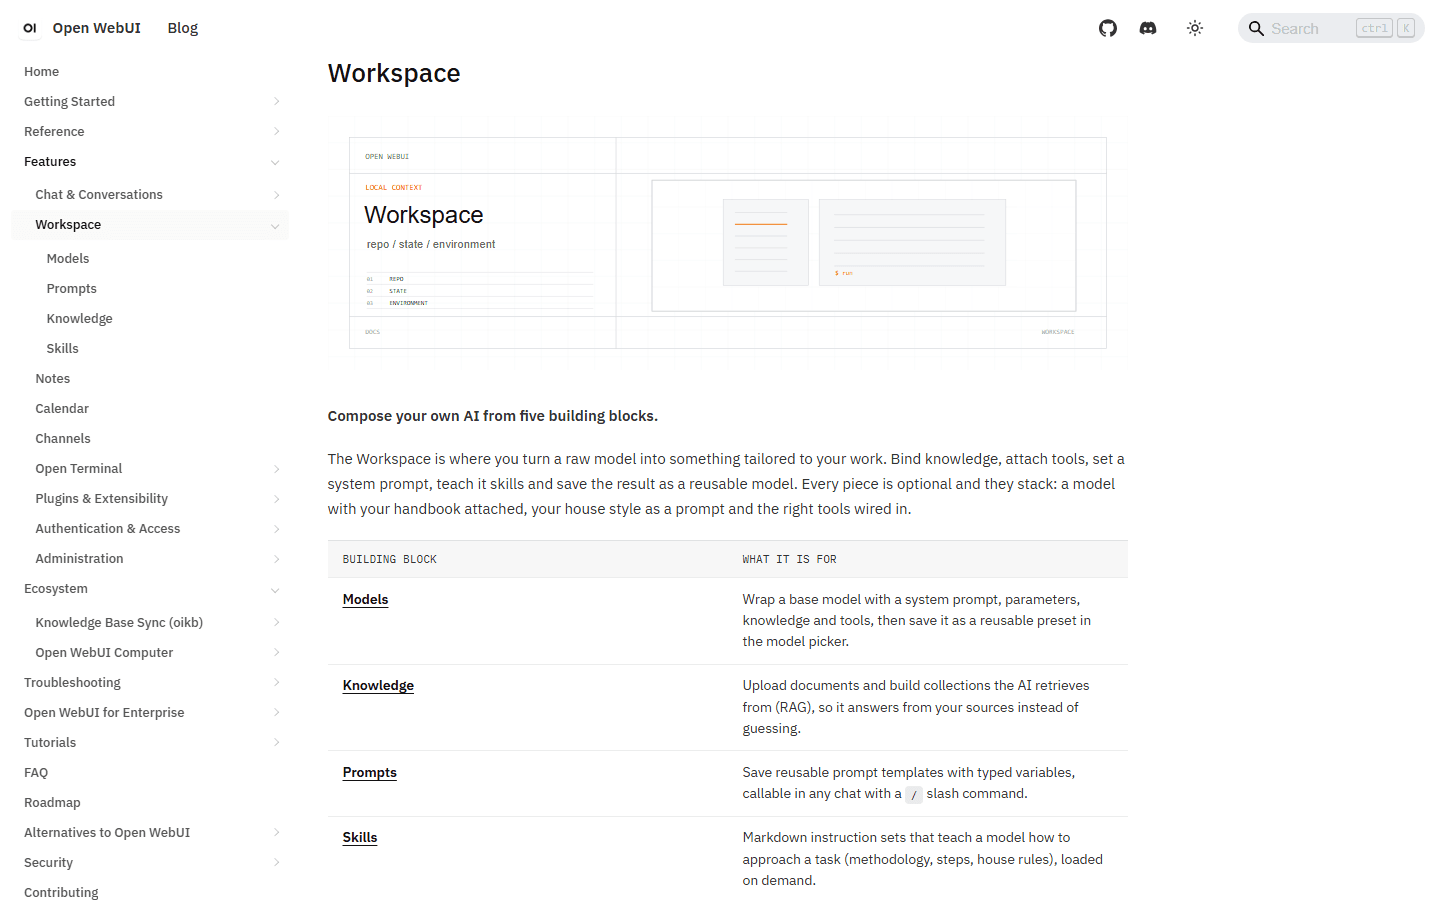The width and height of the screenshot is (1440, 900).
Task: Expand Knowledge Base Sync (oikb) chevron
Action: 276,622
